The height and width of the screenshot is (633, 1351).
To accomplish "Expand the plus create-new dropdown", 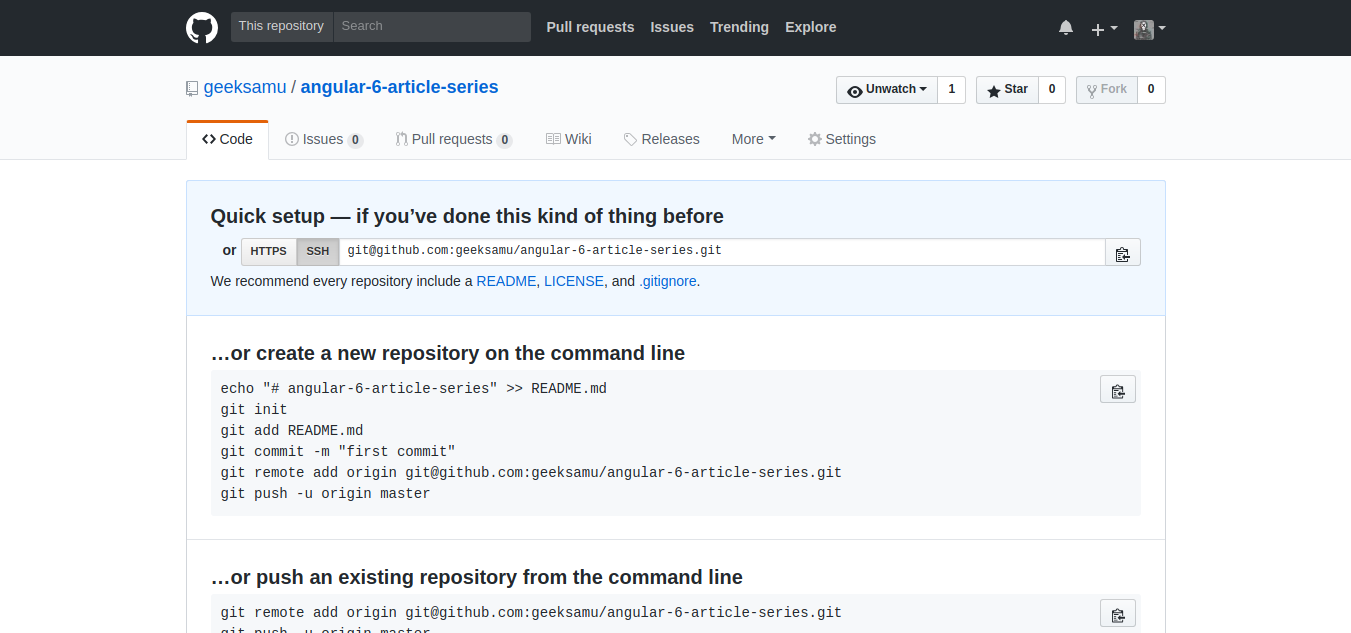I will (x=1104, y=29).
